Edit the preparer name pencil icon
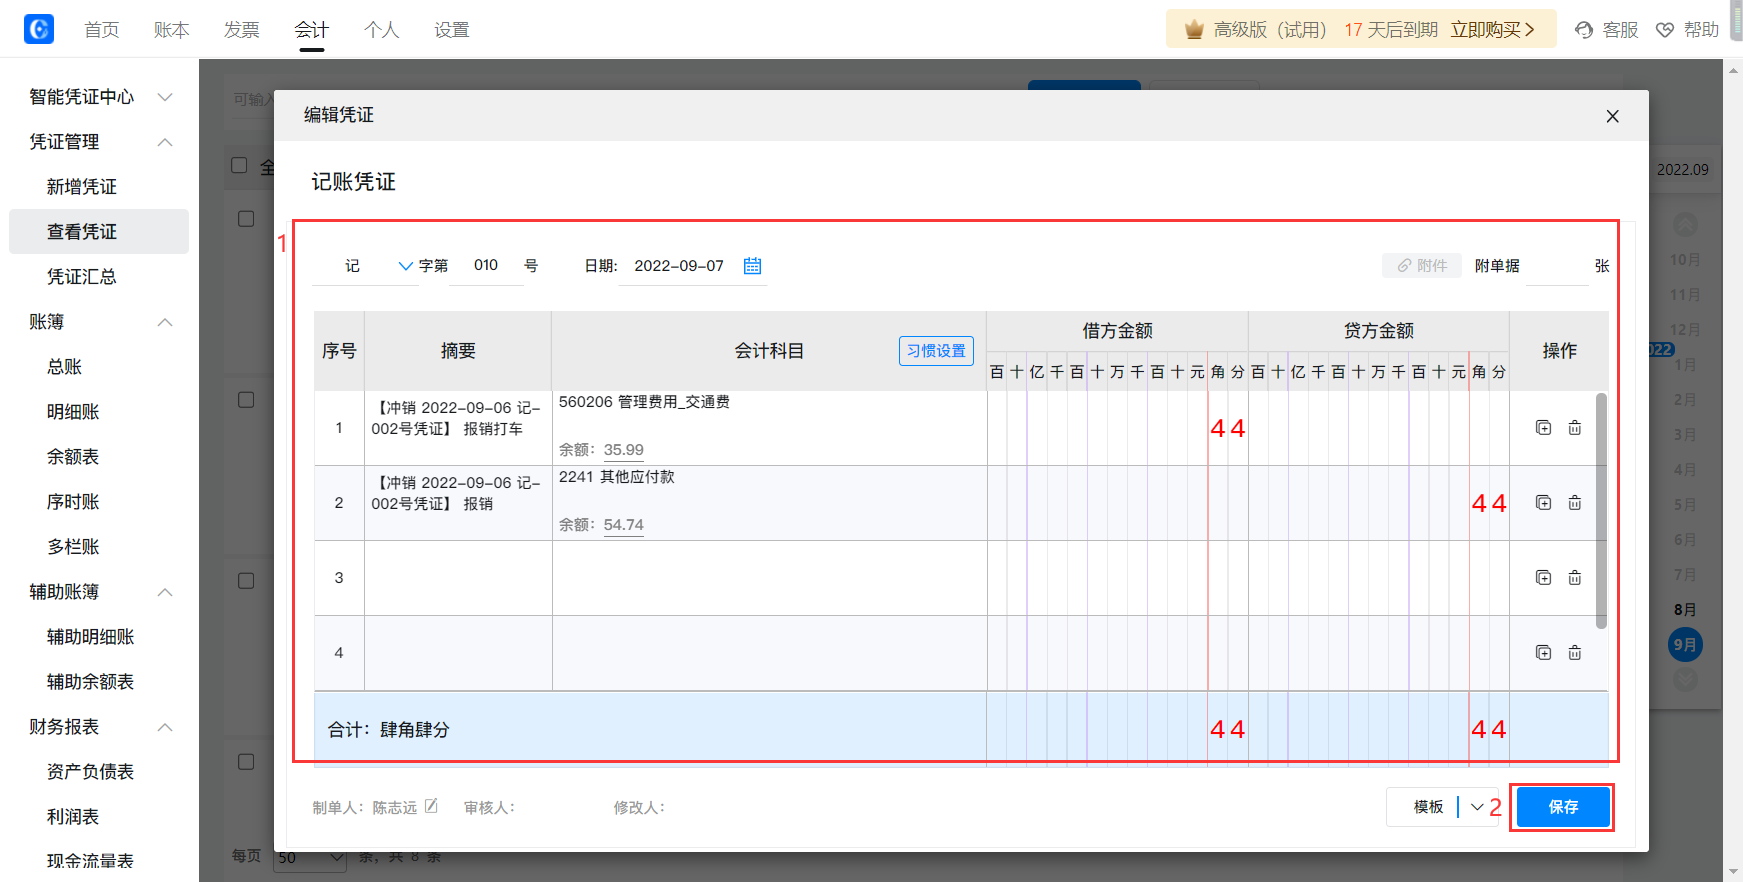This screenshot has height=882, width=1743. click(x=431, y=806)
